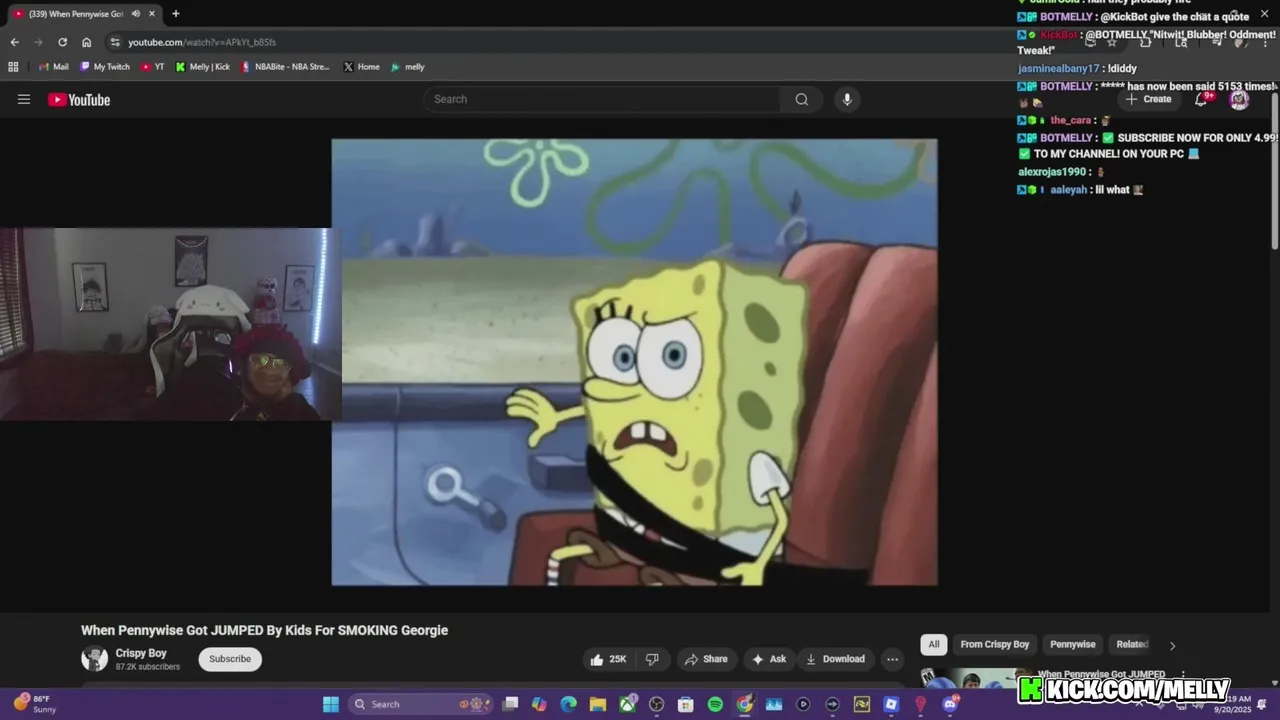The image size is (1280, 720).
Task: Select the From Crispy Boy chip
Action: coord(995,645)
